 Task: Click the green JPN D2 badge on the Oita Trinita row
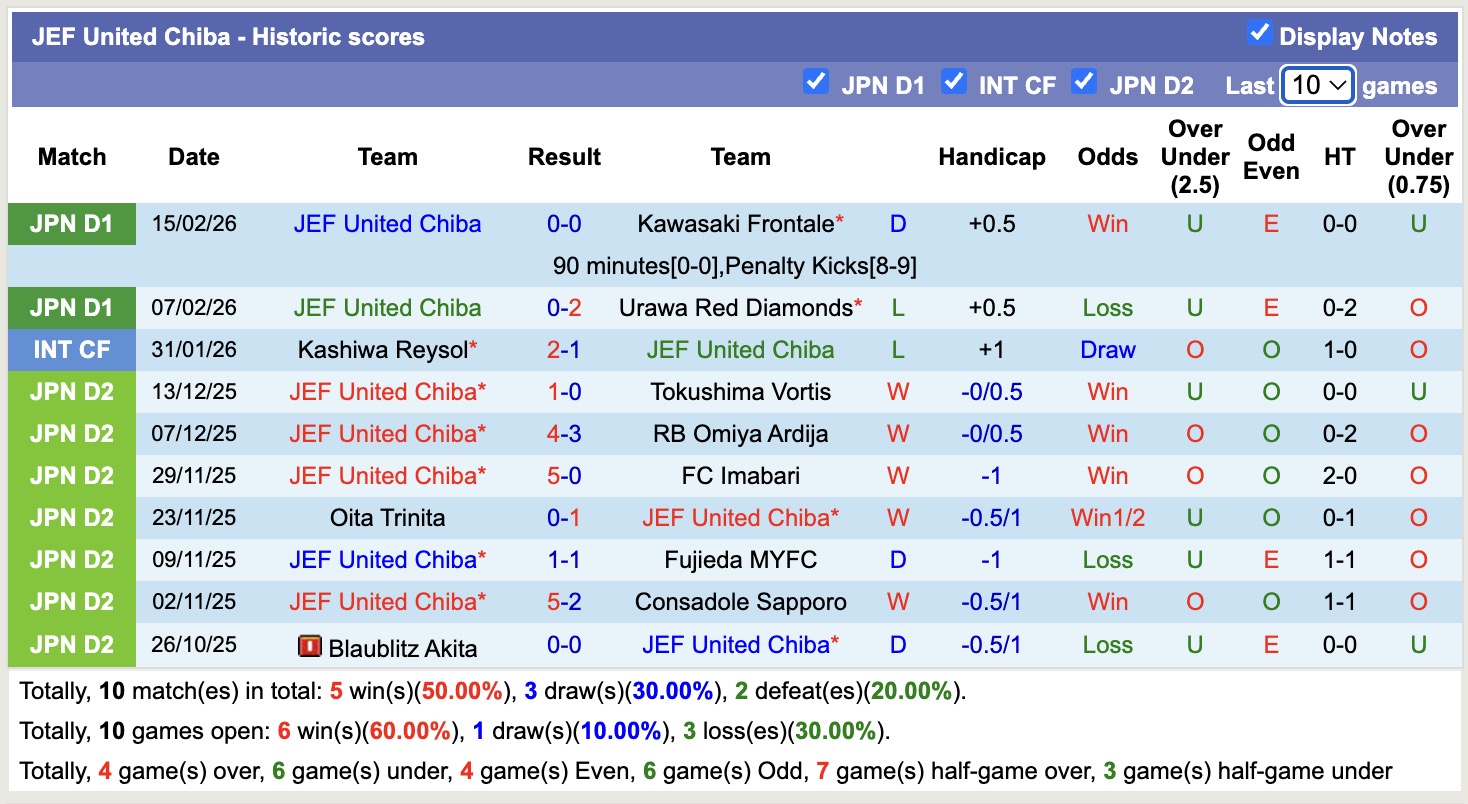click(71, 517)
